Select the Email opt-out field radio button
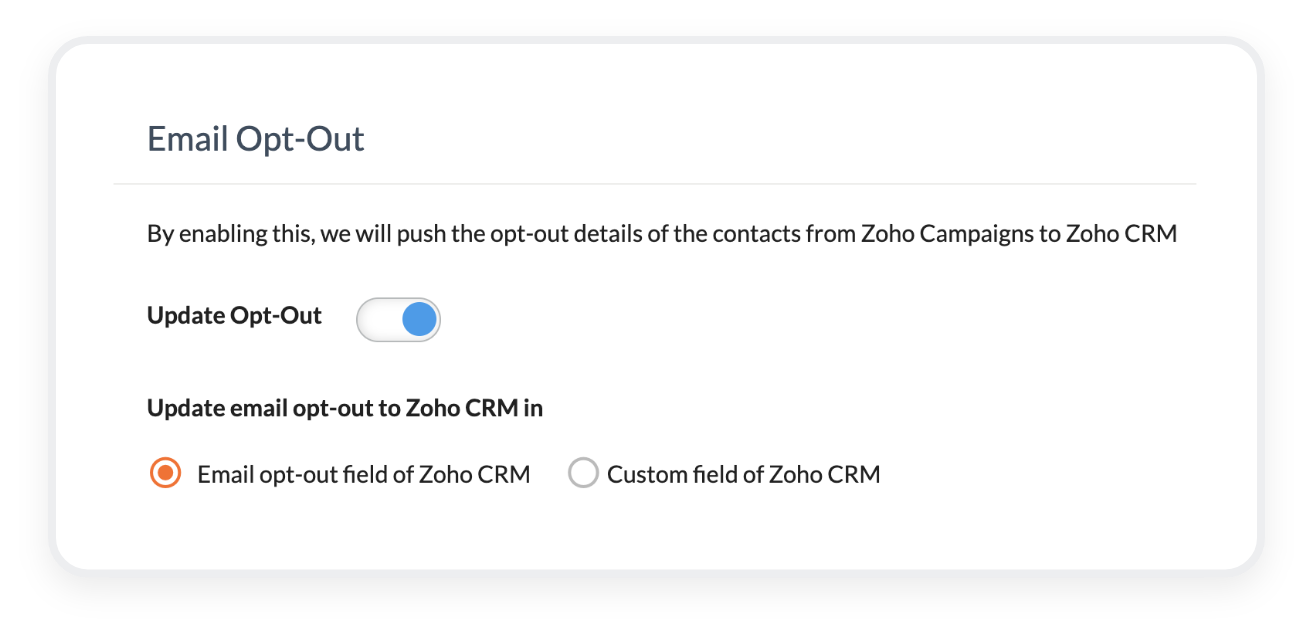 [165, 473]
